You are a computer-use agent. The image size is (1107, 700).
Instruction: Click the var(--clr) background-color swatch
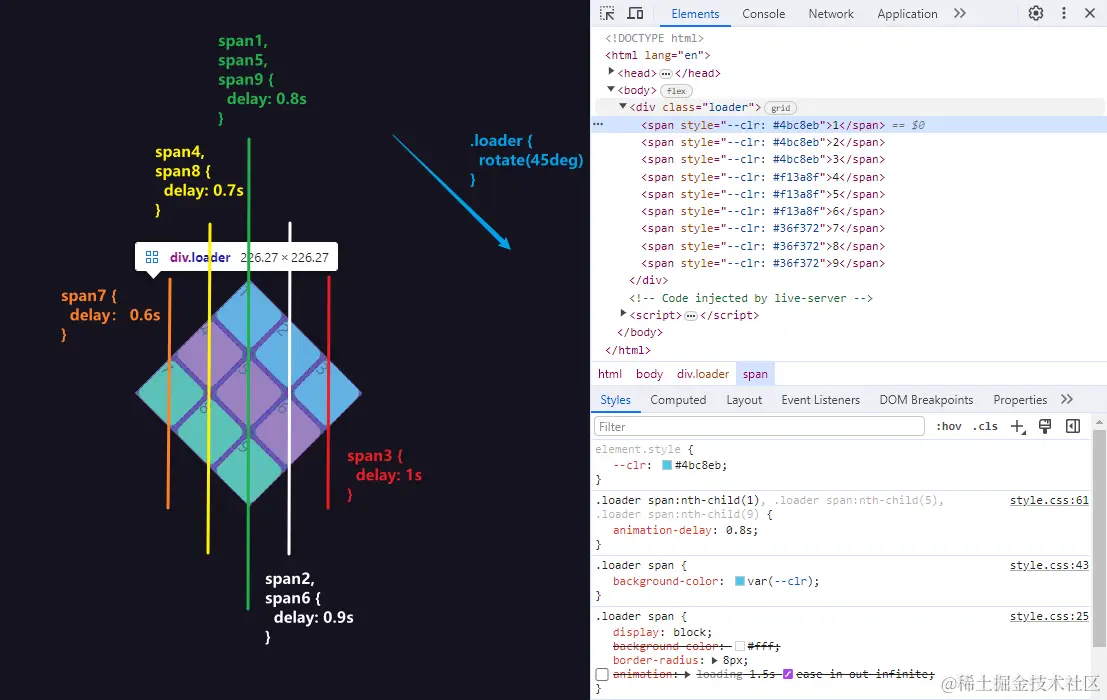click(739, 581)
